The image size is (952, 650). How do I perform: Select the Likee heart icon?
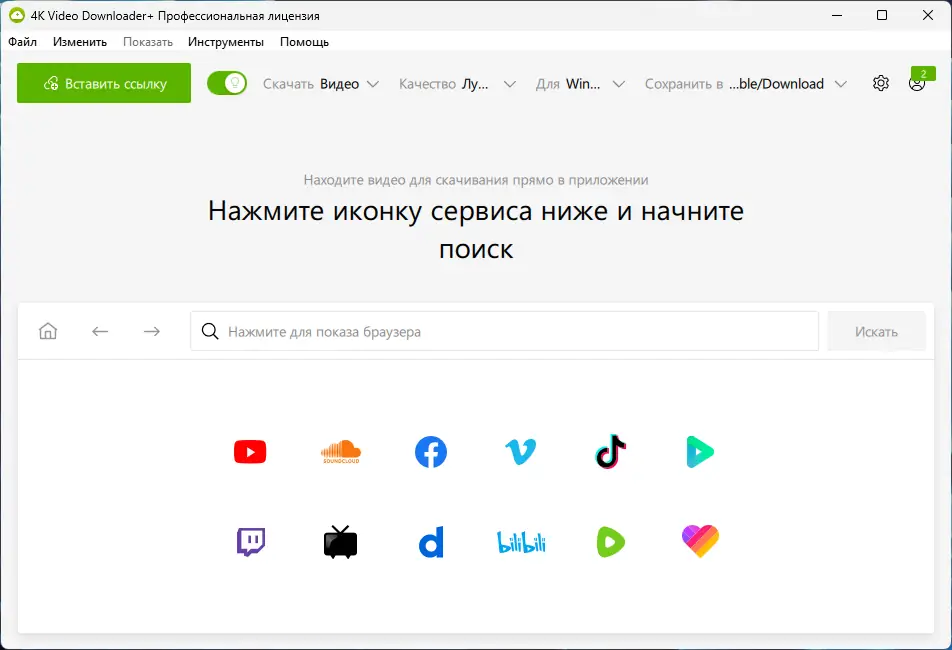[699, 541]
